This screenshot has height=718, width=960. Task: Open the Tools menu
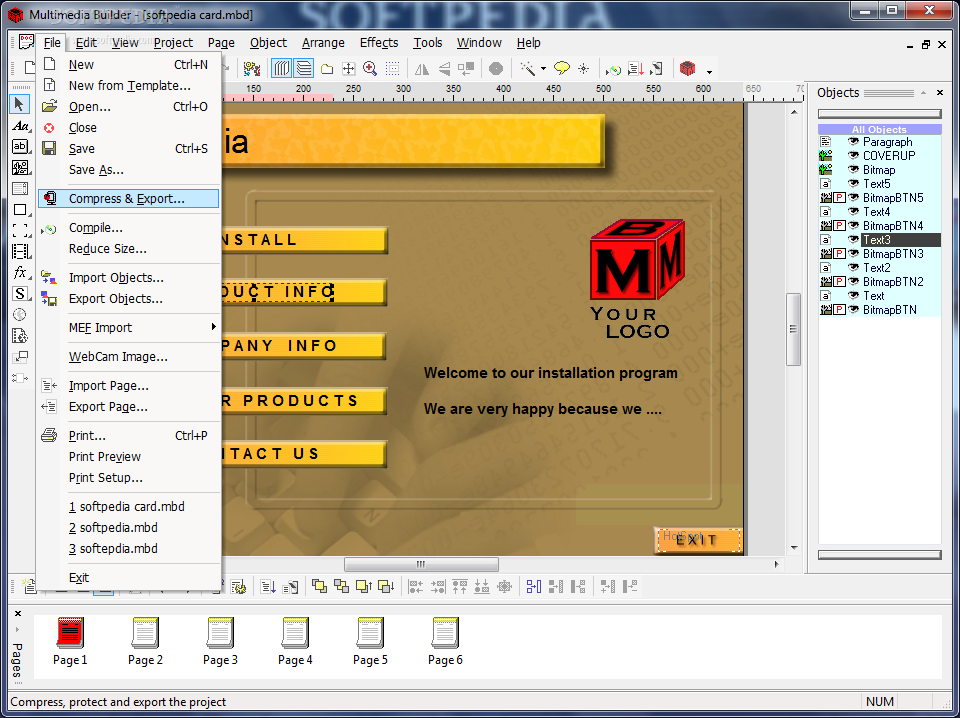tap(427, 43)
